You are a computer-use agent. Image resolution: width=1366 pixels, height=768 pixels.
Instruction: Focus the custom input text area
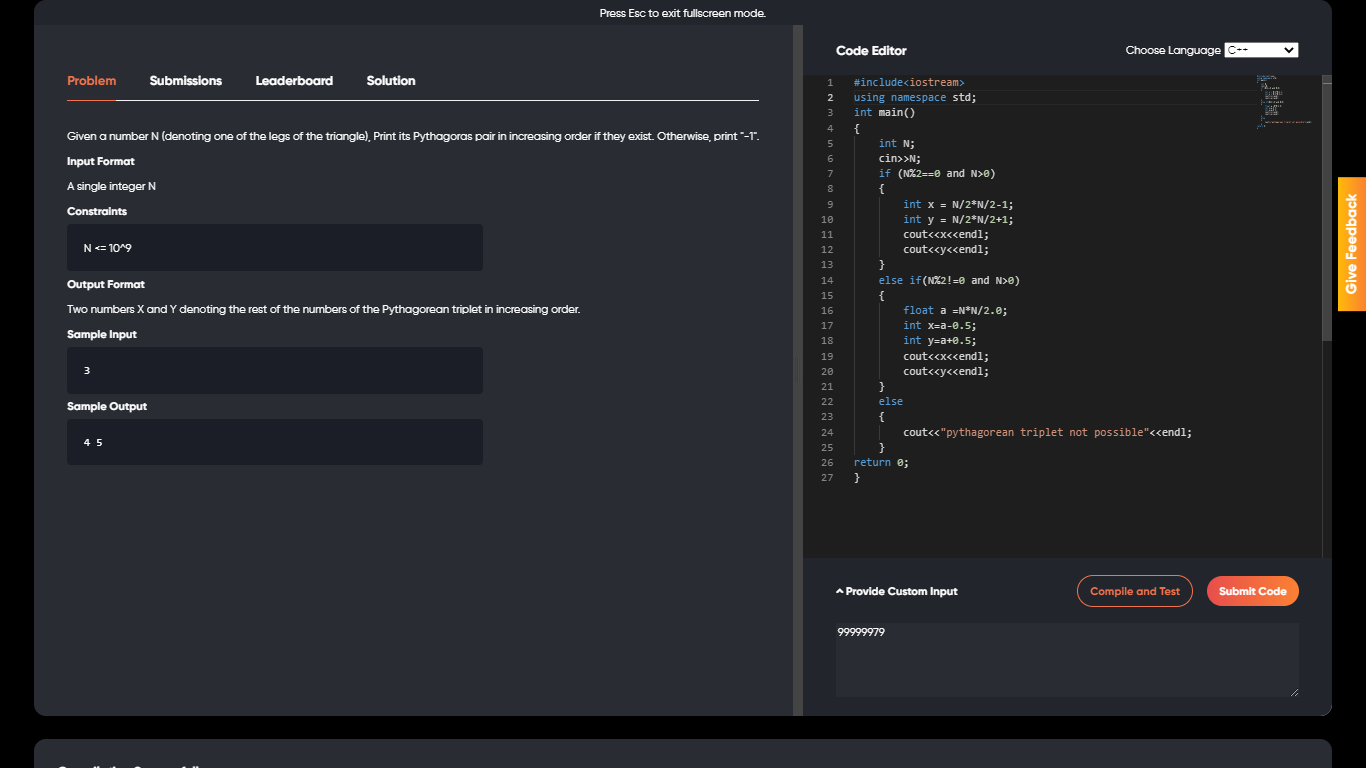click(x=1066, y=659)
